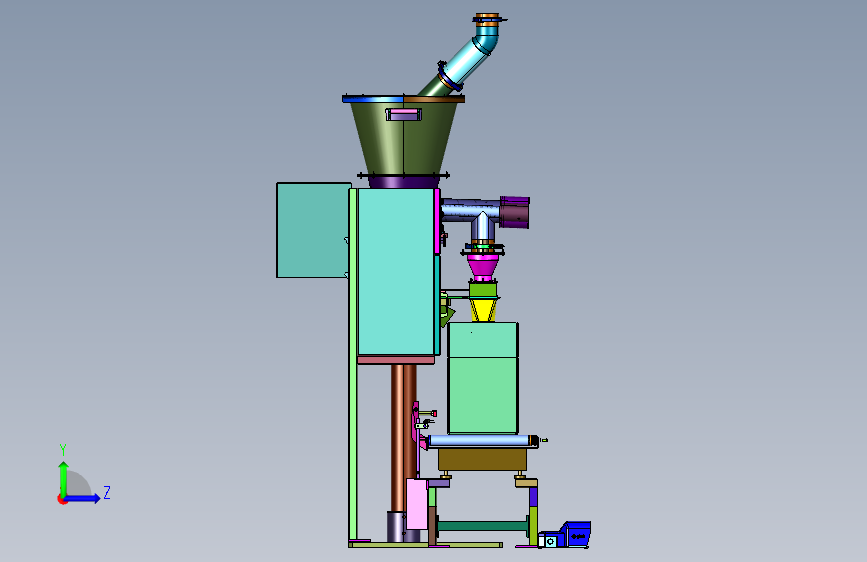Select the purple collar below the hopper
867x562 pixels.
(x=404, y=183)
